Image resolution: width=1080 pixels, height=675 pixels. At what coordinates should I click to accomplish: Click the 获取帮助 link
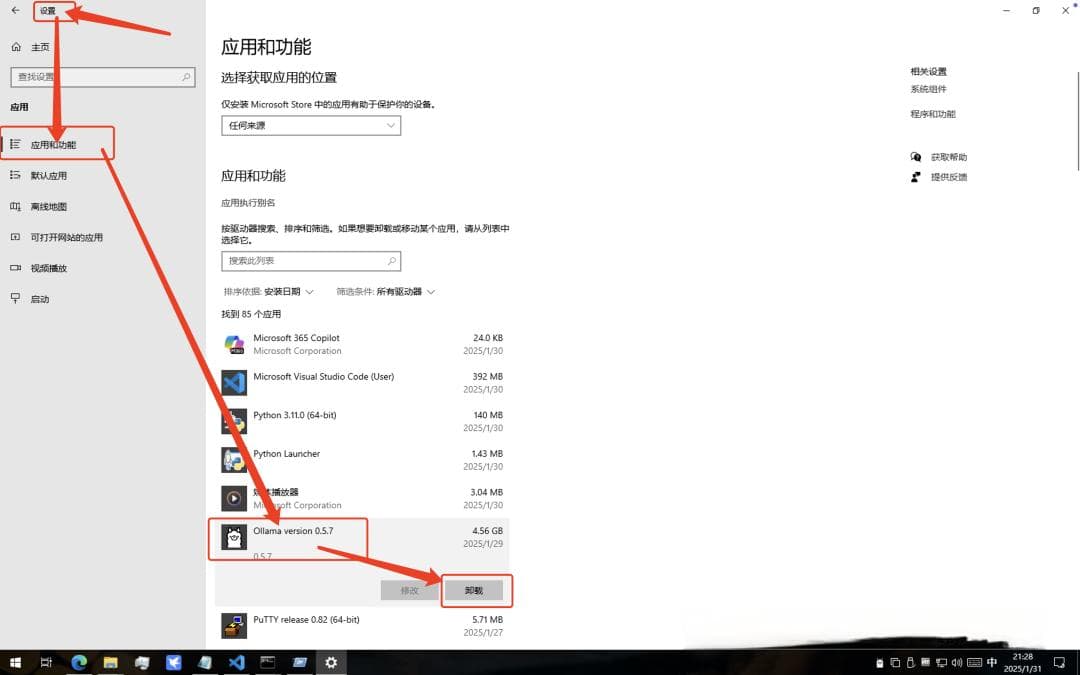[949, 157]
